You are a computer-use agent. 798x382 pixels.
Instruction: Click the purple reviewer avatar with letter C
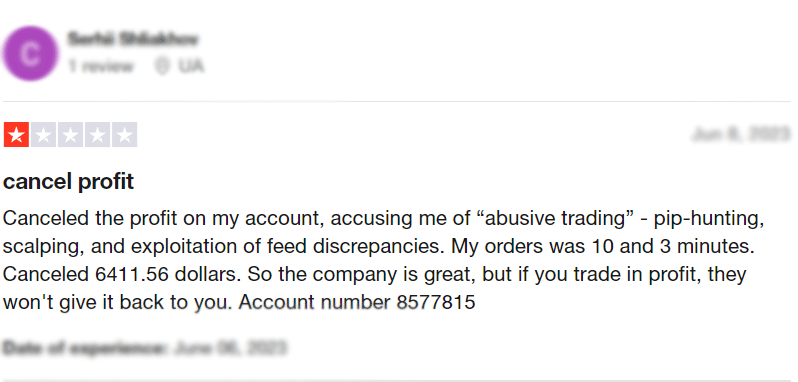click(30, 53)
